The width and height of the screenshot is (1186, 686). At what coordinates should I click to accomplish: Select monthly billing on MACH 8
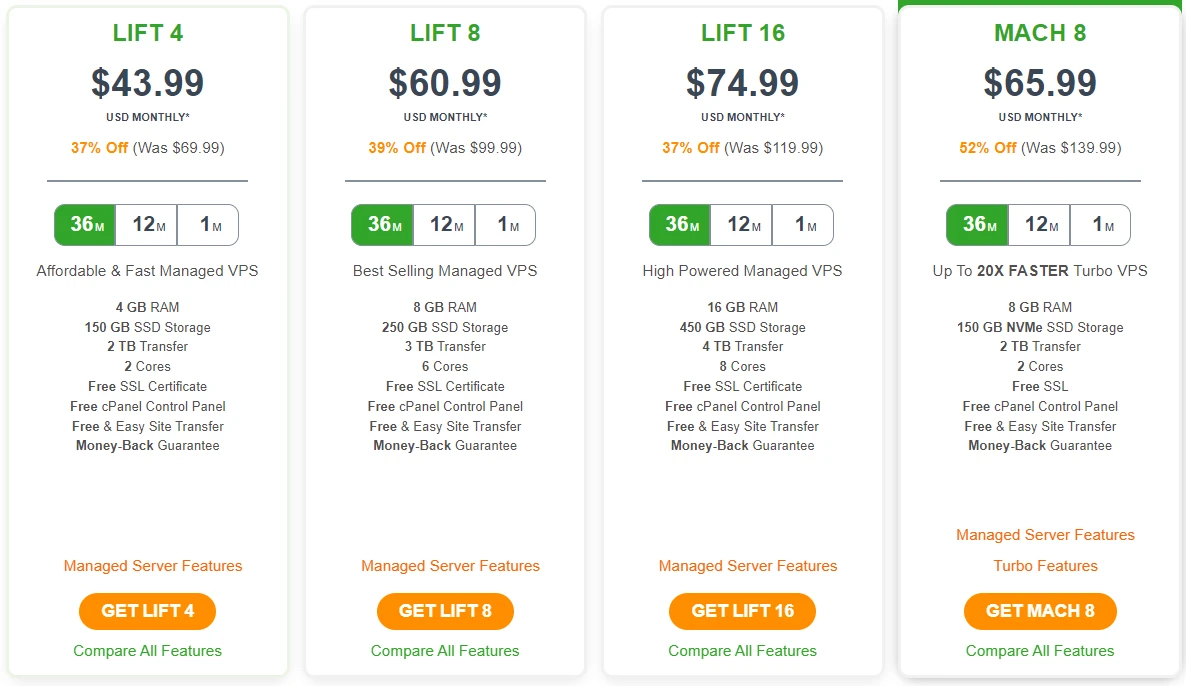point(1100,225)
